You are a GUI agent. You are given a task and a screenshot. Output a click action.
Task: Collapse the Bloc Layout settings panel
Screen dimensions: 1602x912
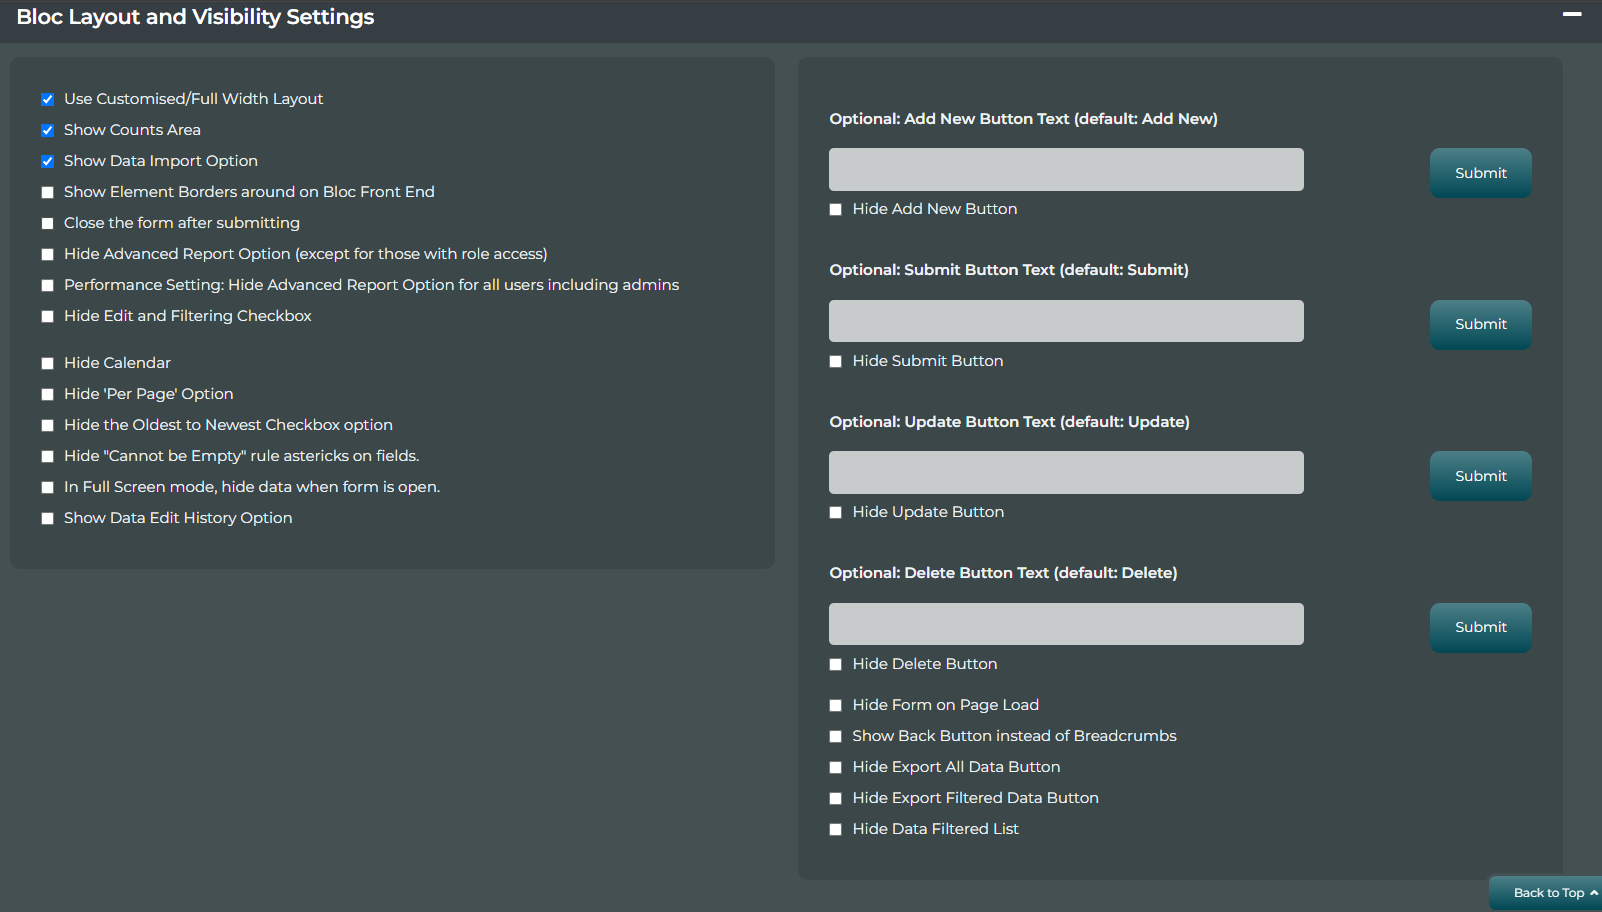coord(1572,14)
